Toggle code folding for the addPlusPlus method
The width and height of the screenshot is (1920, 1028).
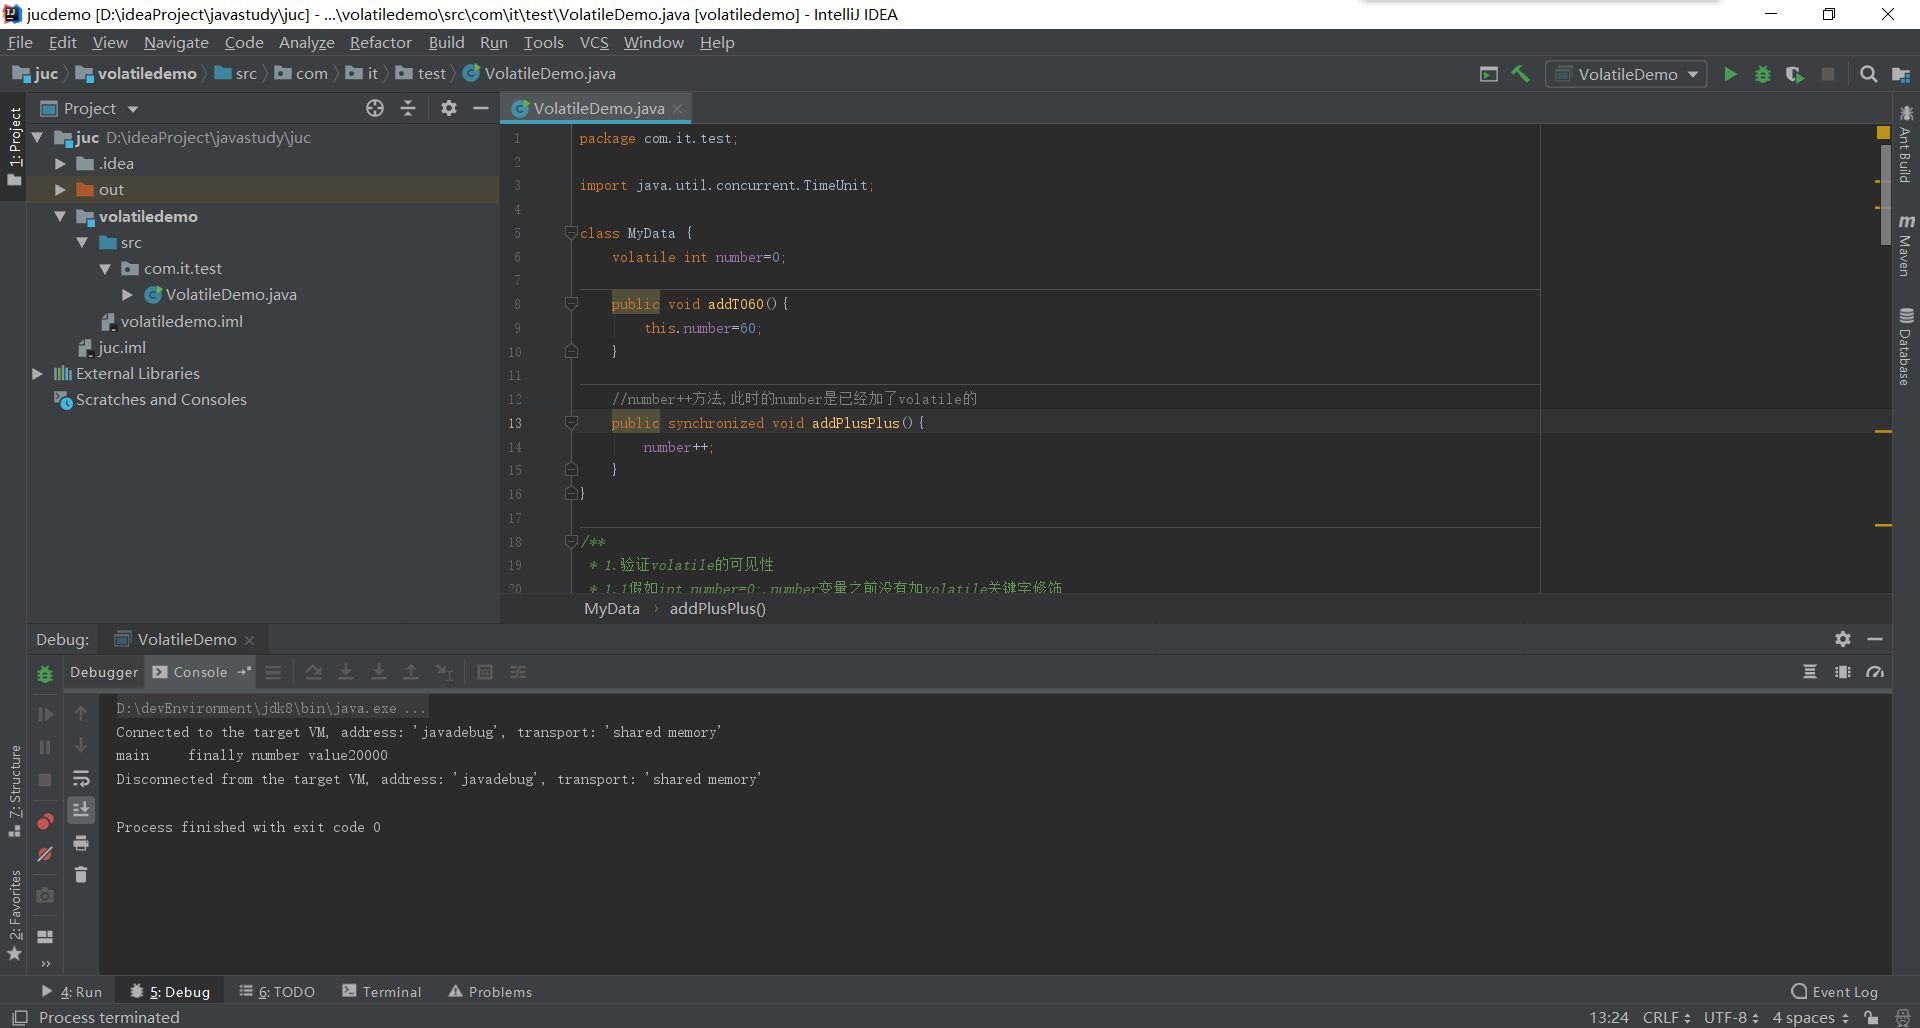pyautogui.click(x=571, y=423)
